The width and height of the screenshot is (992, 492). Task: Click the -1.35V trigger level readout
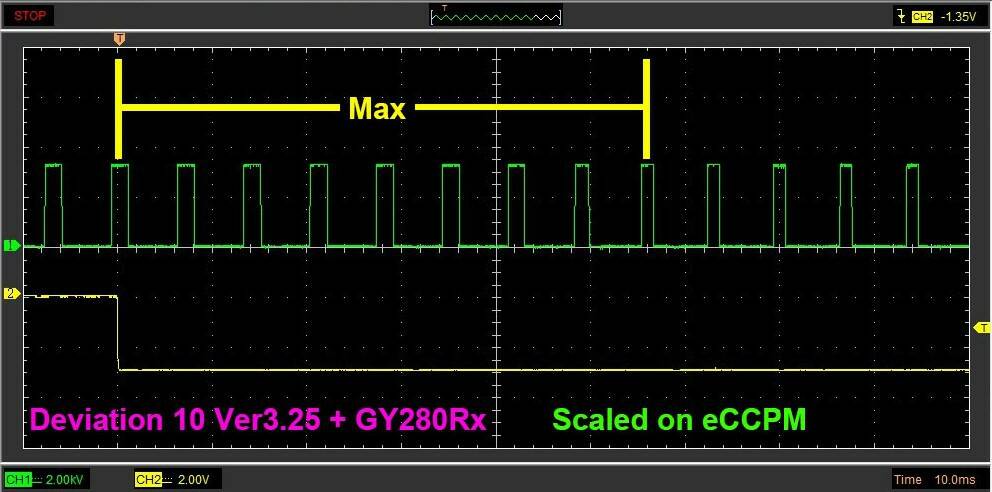point(958,17)
